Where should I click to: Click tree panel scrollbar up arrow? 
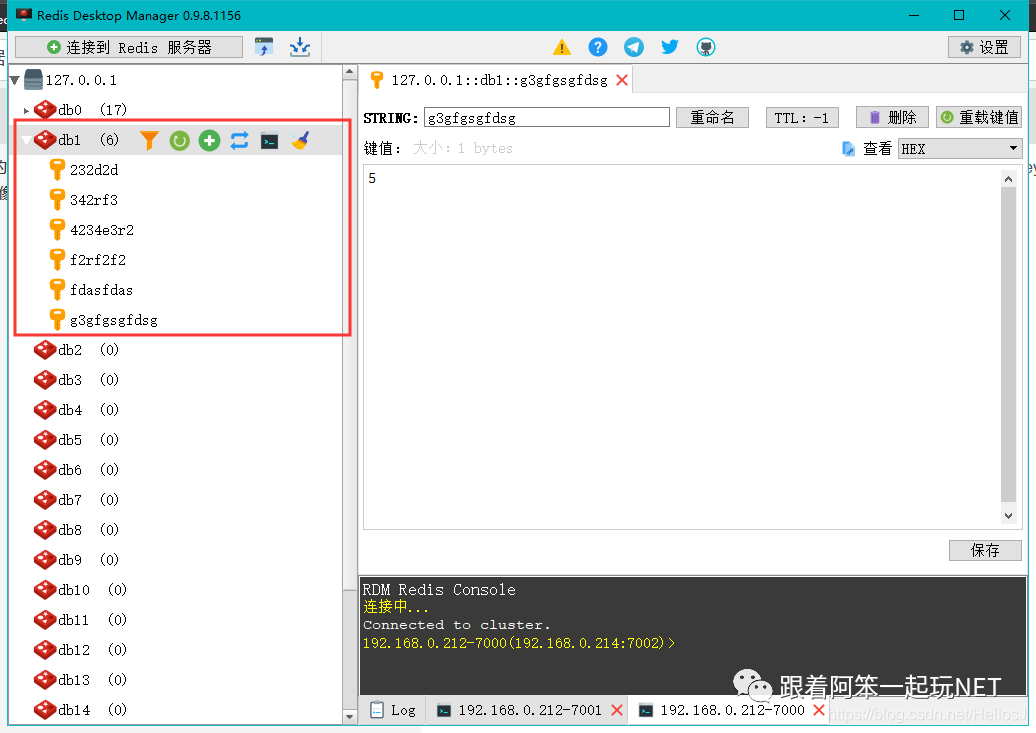coord(350,72)
